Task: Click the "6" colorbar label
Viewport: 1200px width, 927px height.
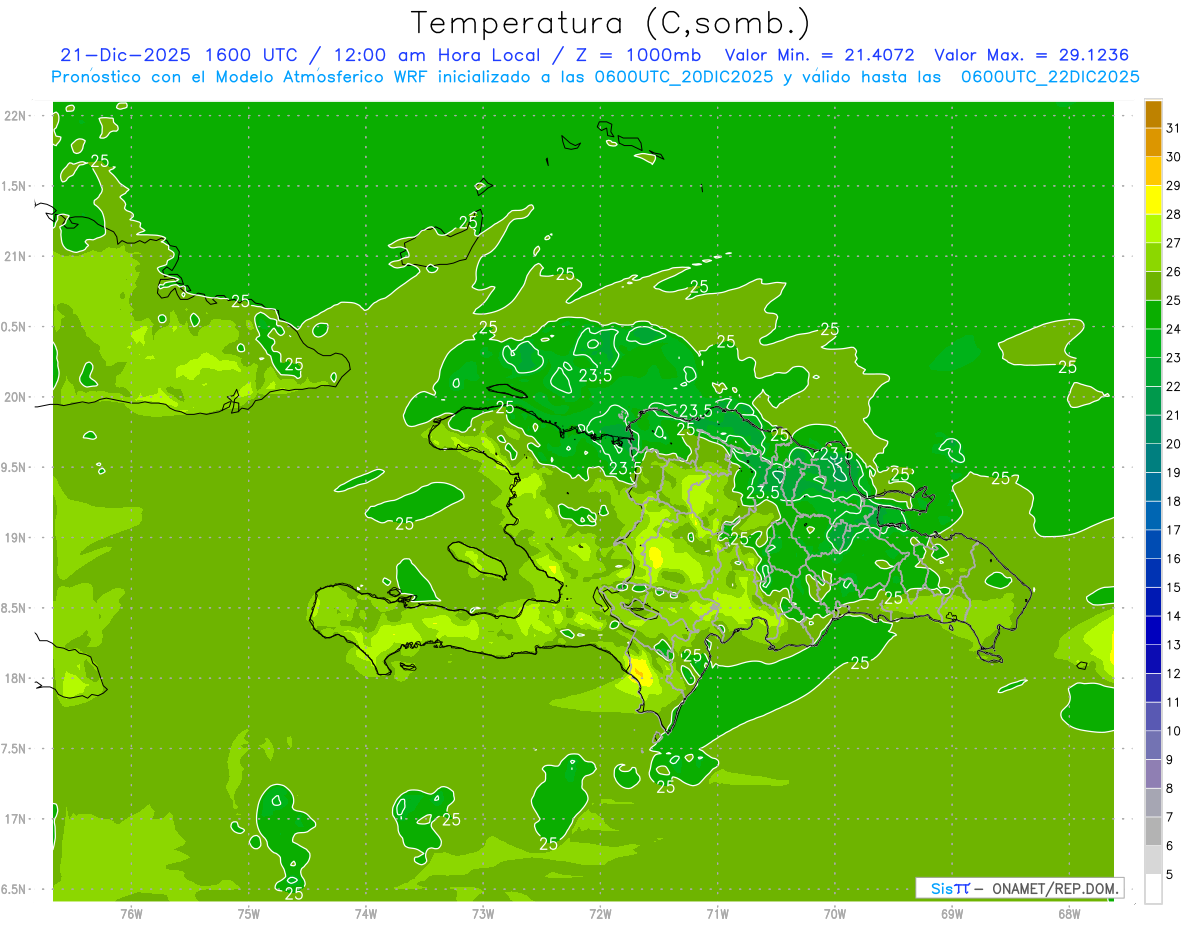Action: (x=1171, y=846)
